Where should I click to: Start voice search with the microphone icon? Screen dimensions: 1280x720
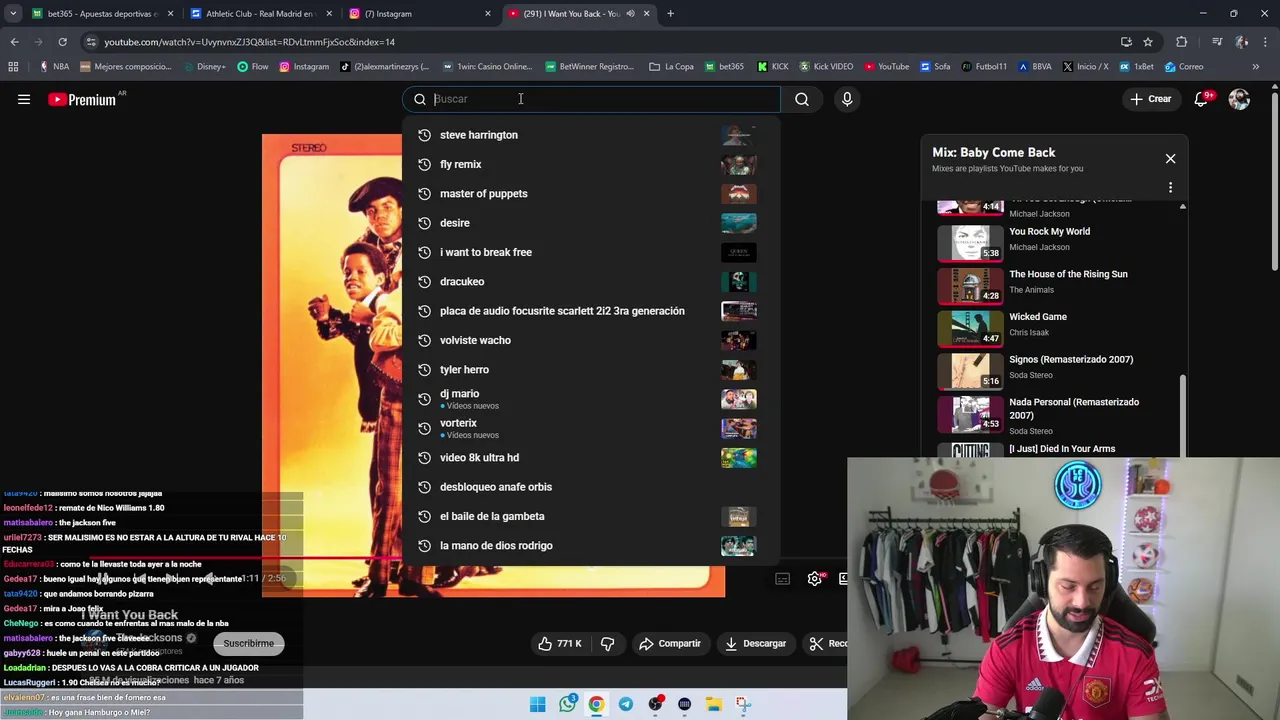(x=847, y=99)
